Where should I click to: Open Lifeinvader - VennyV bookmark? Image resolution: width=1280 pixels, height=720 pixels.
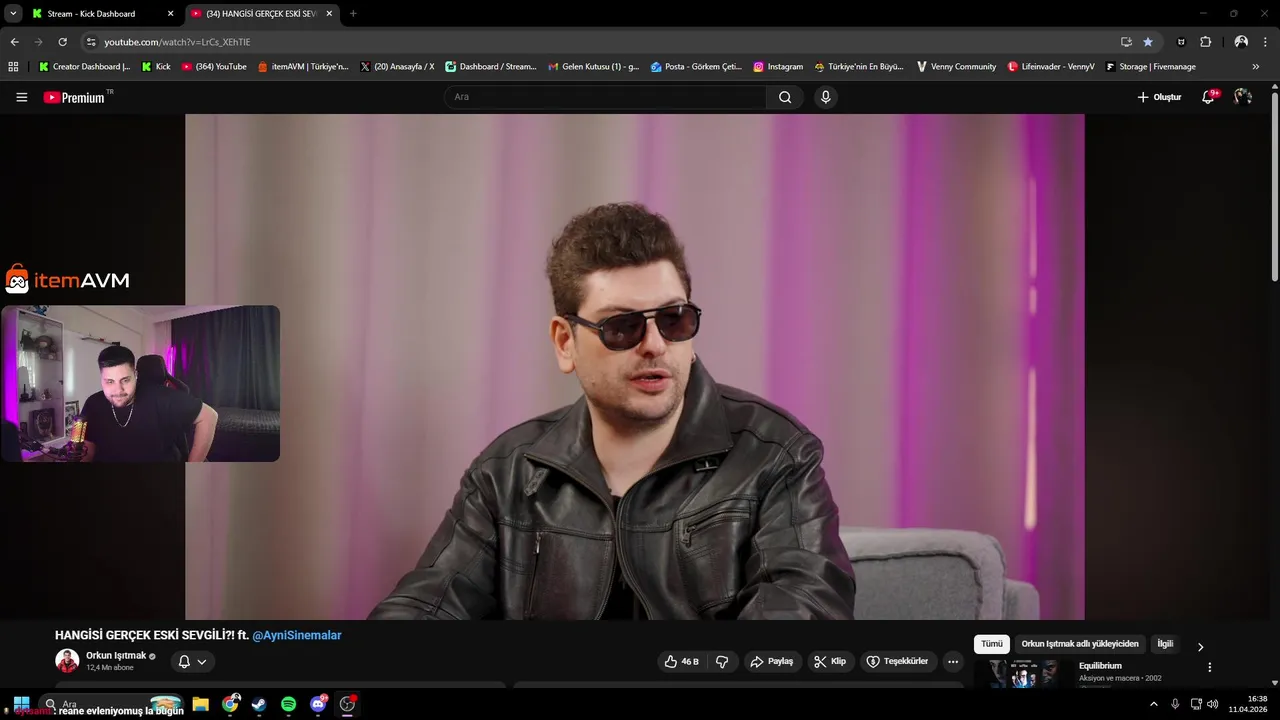[1051, 67]
